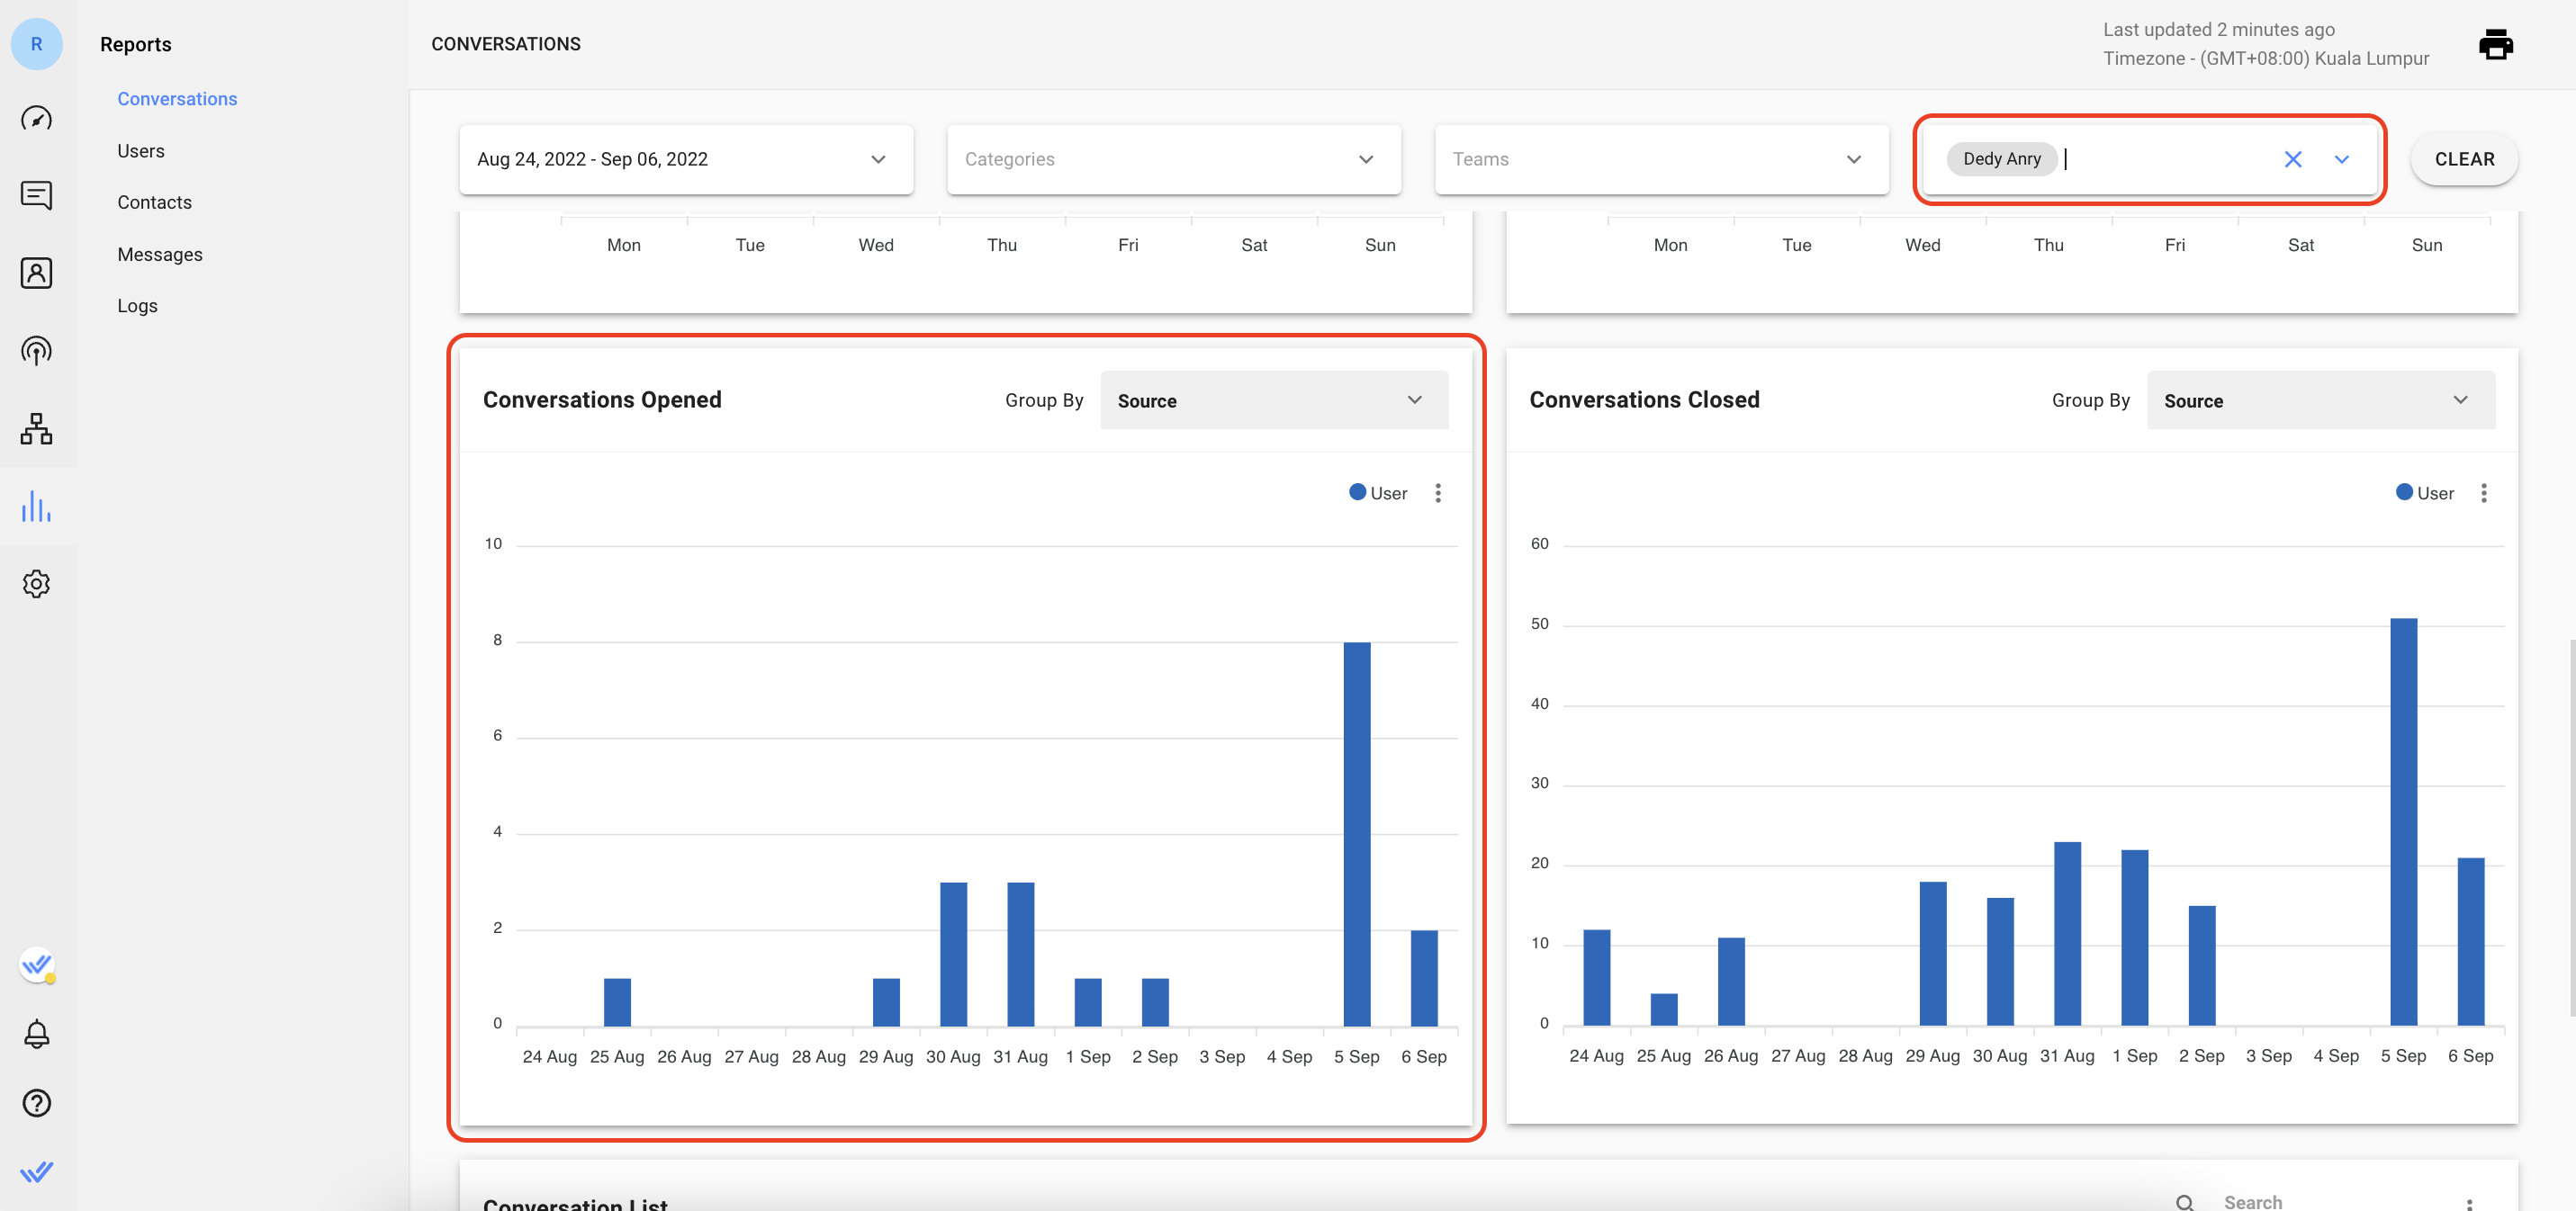
Task: Expand the date range Aug 24 - Sep 06 dropdown
Action: coord(879,159)
